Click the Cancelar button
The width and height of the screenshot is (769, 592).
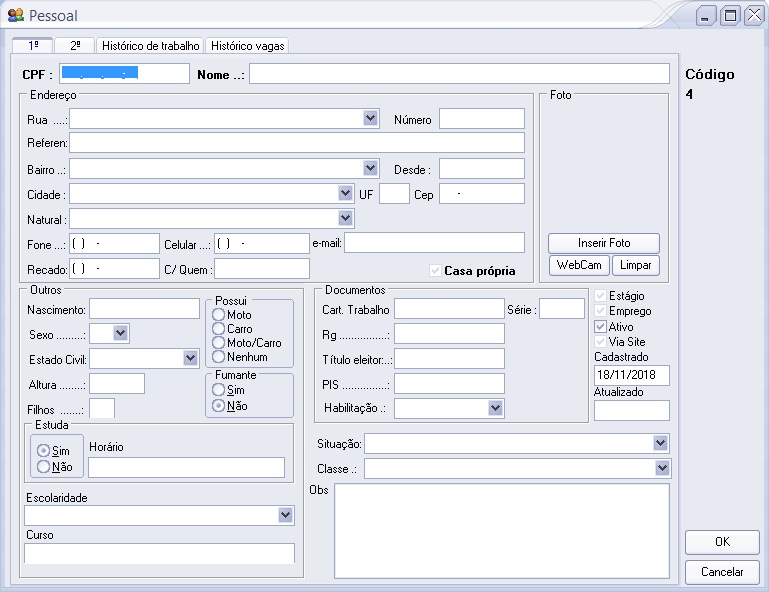(722, 572)
